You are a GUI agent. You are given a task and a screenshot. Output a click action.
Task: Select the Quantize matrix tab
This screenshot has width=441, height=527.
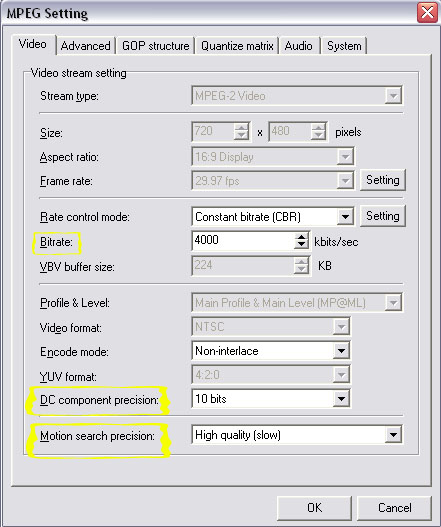pos(237,46)
